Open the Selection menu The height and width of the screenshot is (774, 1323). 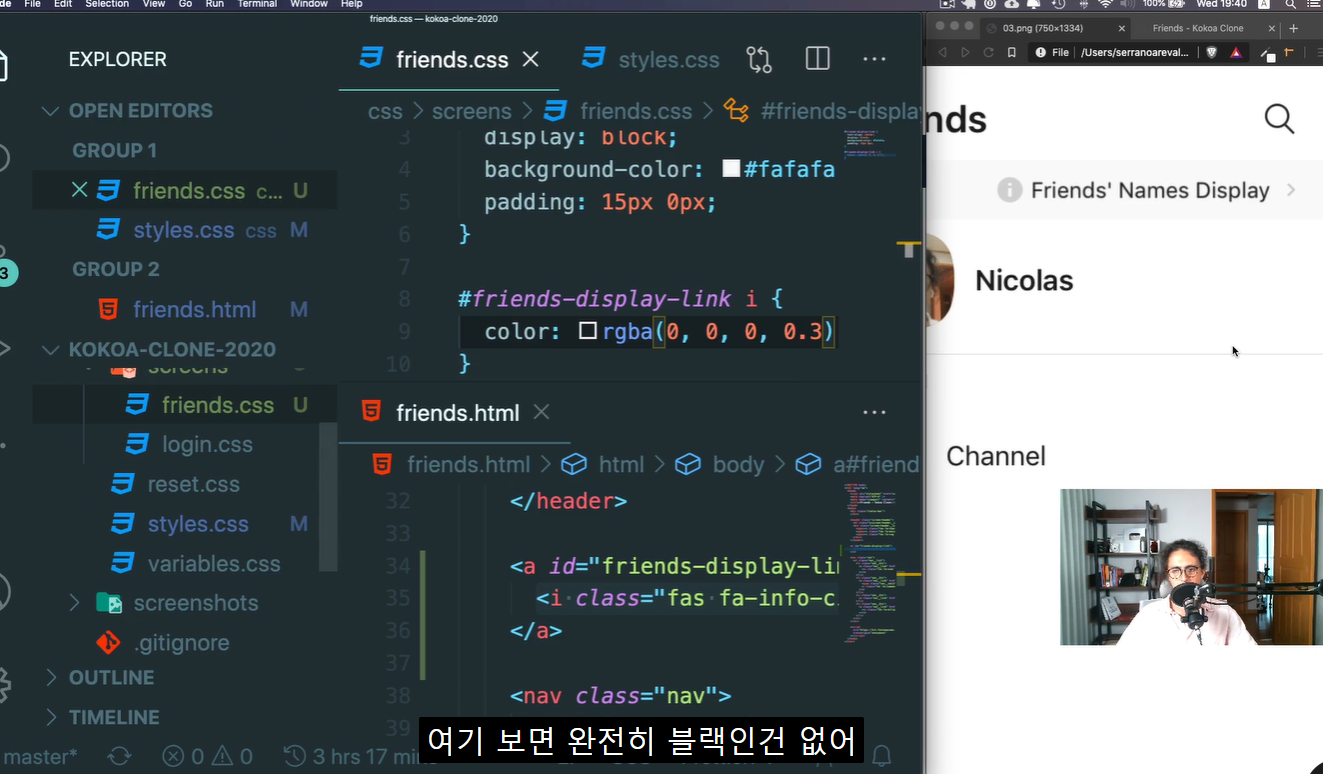pyautogui.click(x=107, y=4)
